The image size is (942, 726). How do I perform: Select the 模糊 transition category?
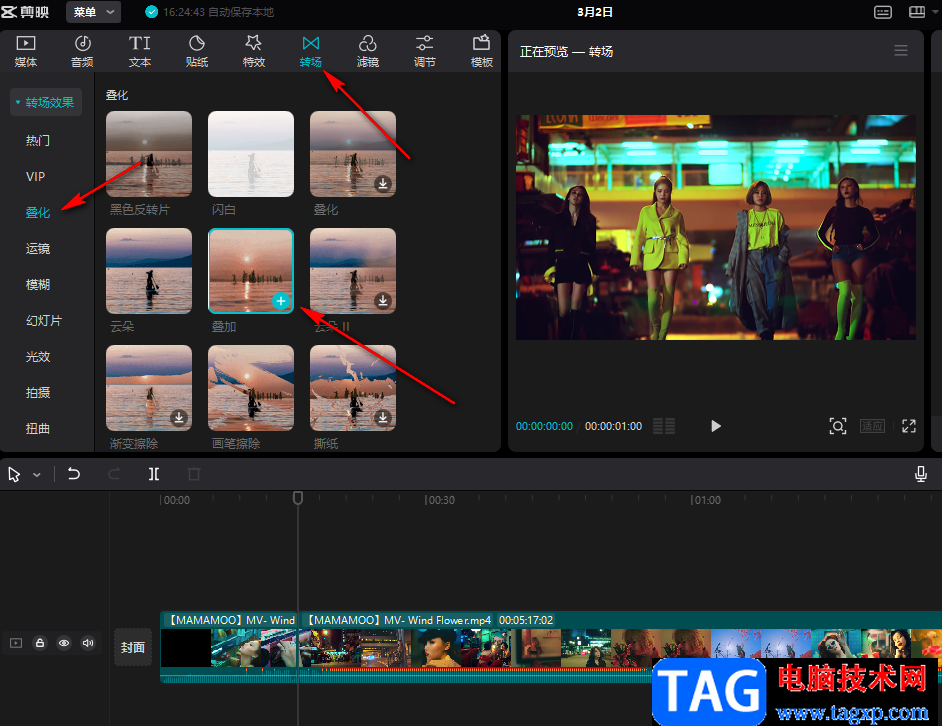pyautogui.click(x=38, y=285)
